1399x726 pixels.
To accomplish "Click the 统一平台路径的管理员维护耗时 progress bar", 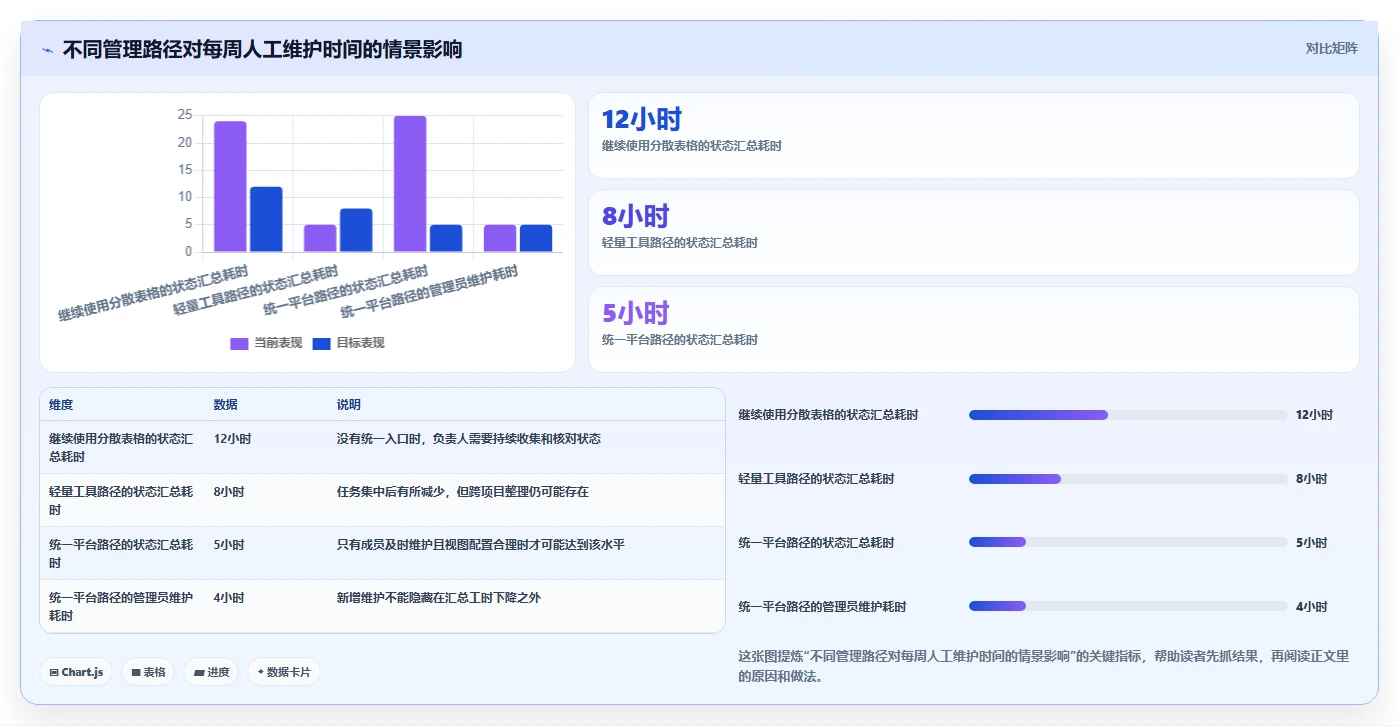I will 1128,607.
